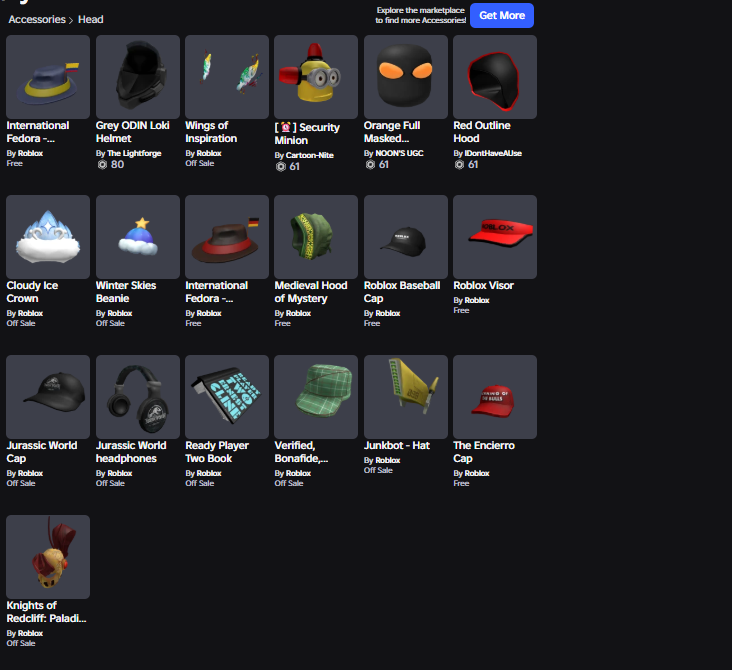The width and height of the screenshot is (732, 670).
Task: Open The Encierro Cap image
Action: tap(495, 397)
